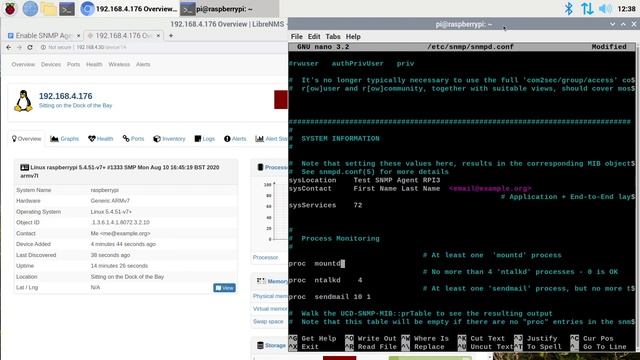The height and width of the screenshot is (360, 640).
Task: Open a new browser tab
Action: coord(171,36)
